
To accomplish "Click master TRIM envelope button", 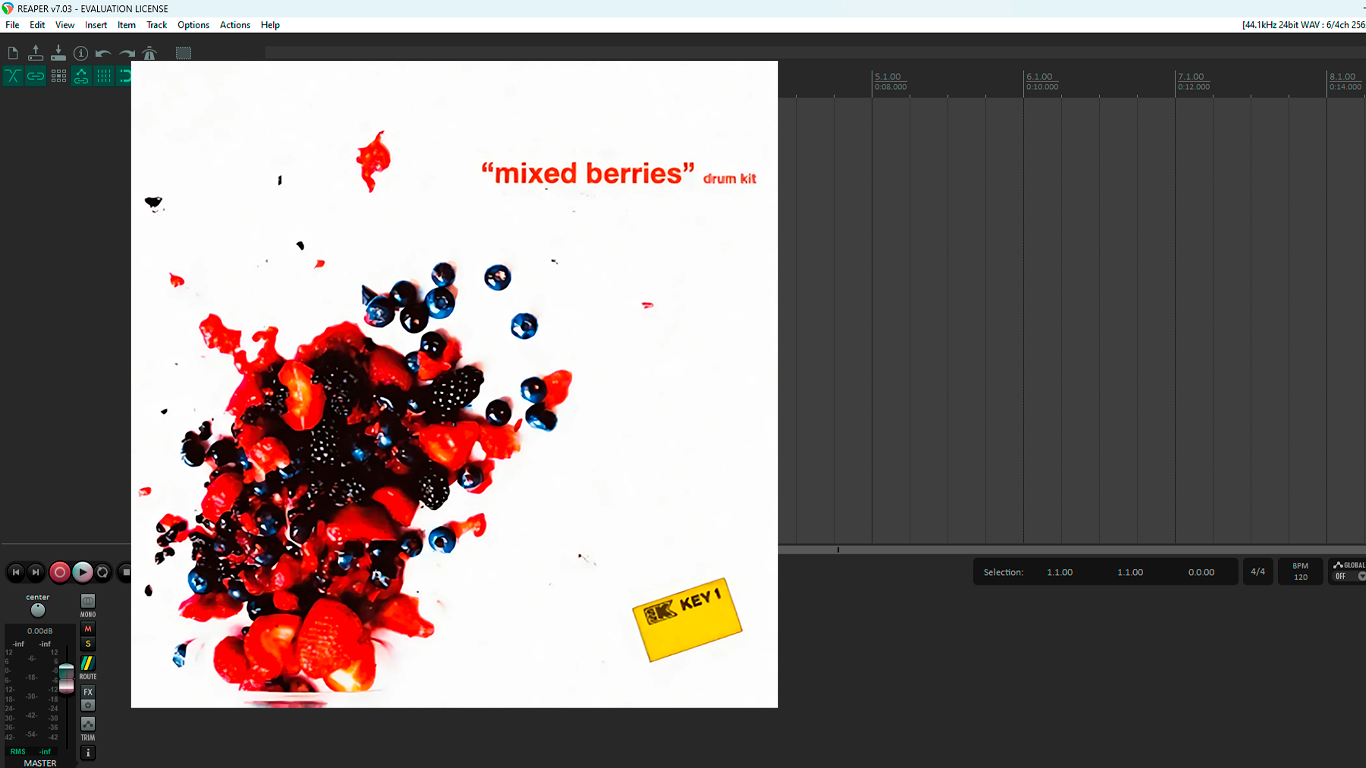I will (88, 723).
